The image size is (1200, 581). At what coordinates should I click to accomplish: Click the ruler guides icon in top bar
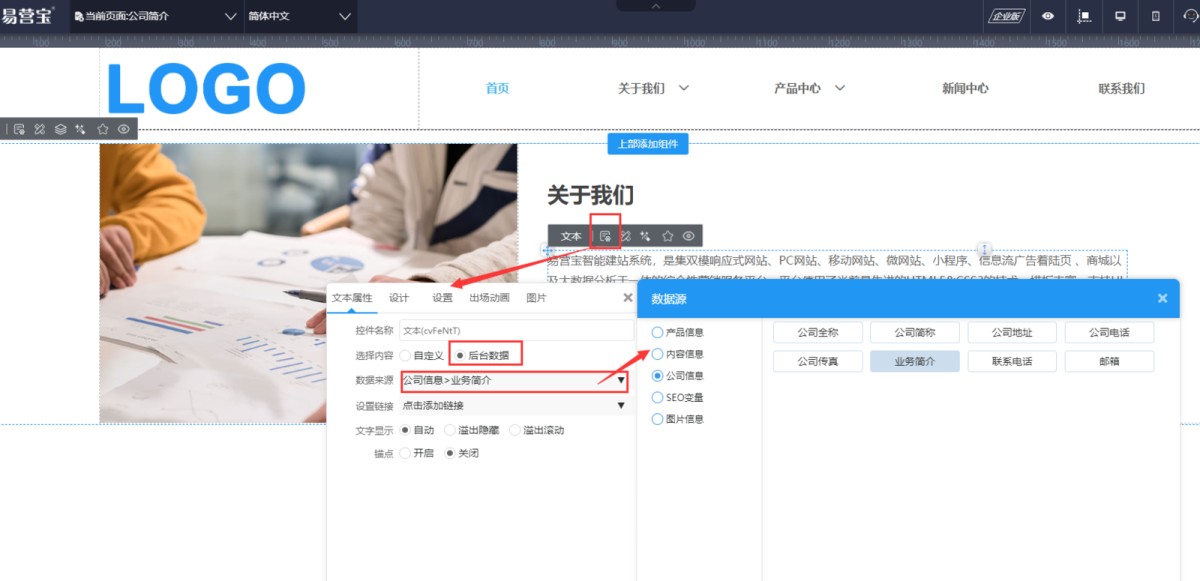(x=1084, y=16)
